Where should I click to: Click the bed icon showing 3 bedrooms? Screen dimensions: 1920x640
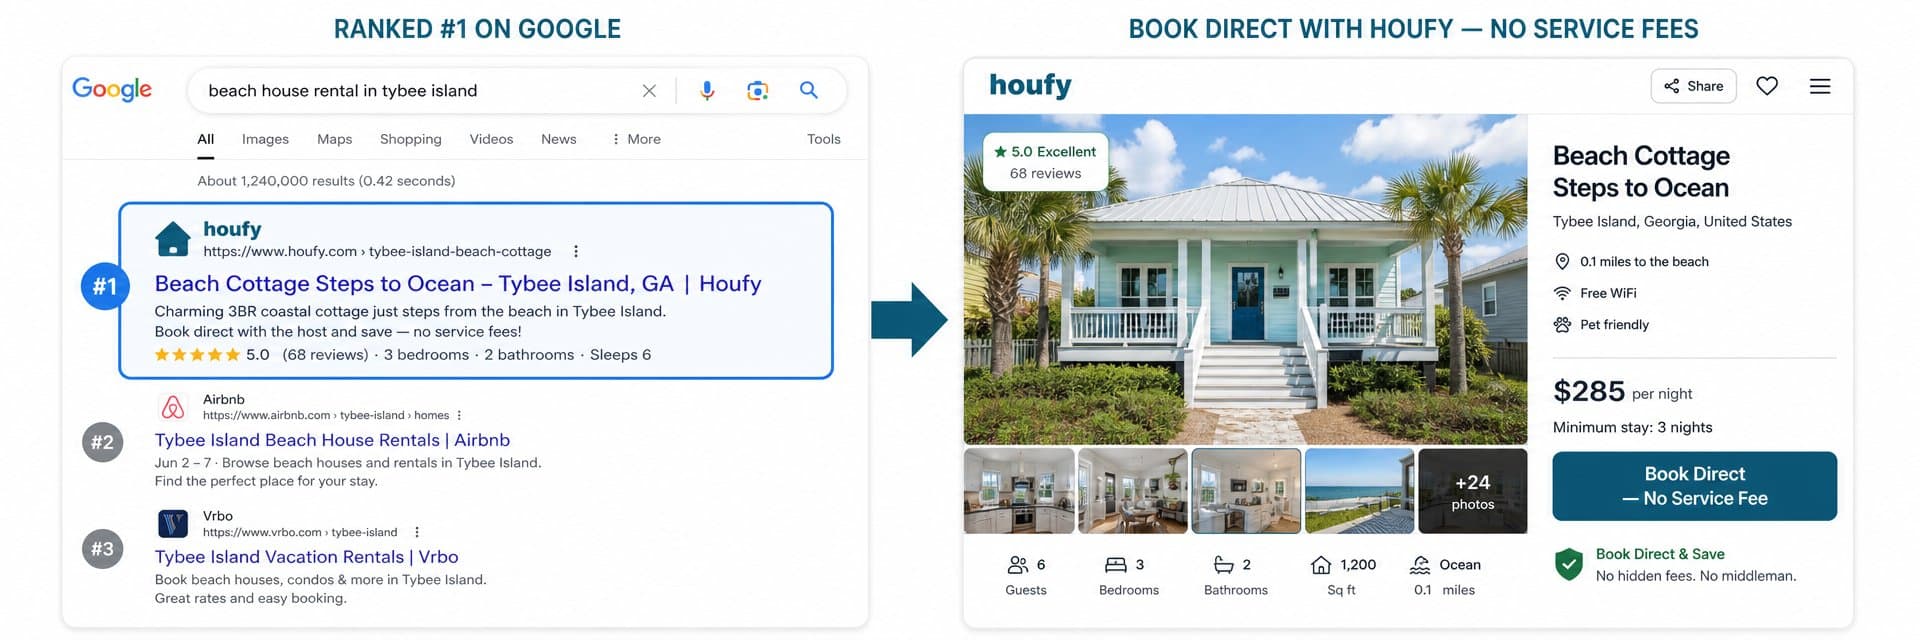(1116, 565)
